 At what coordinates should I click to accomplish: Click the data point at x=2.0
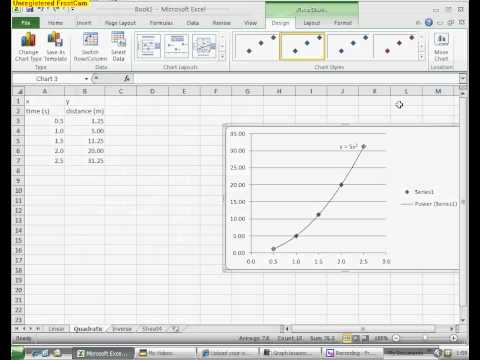click(x=341, y=185)
